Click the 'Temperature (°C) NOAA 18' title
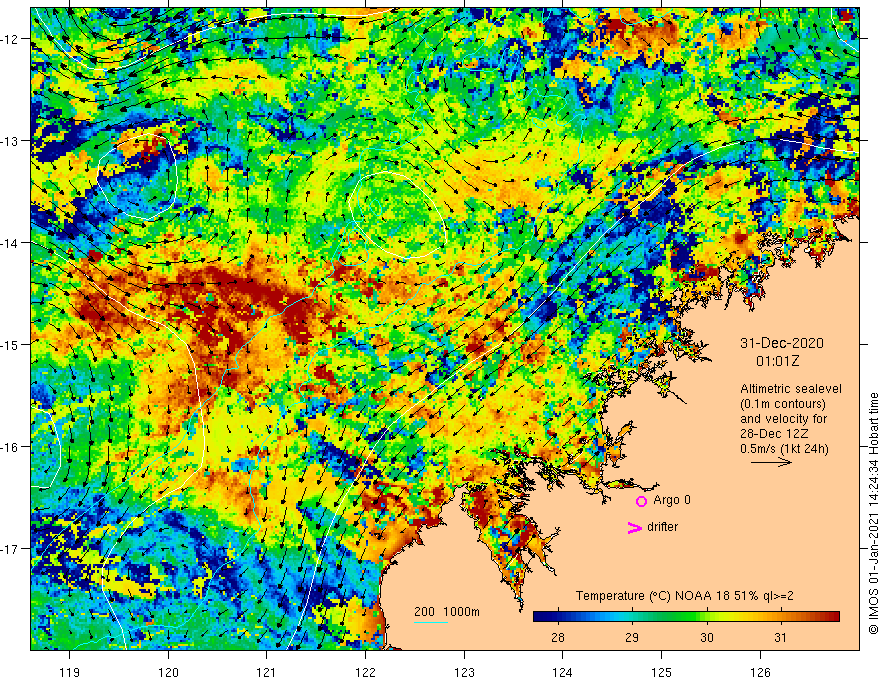This screenshot has width=880, height=680. point(651,596)
